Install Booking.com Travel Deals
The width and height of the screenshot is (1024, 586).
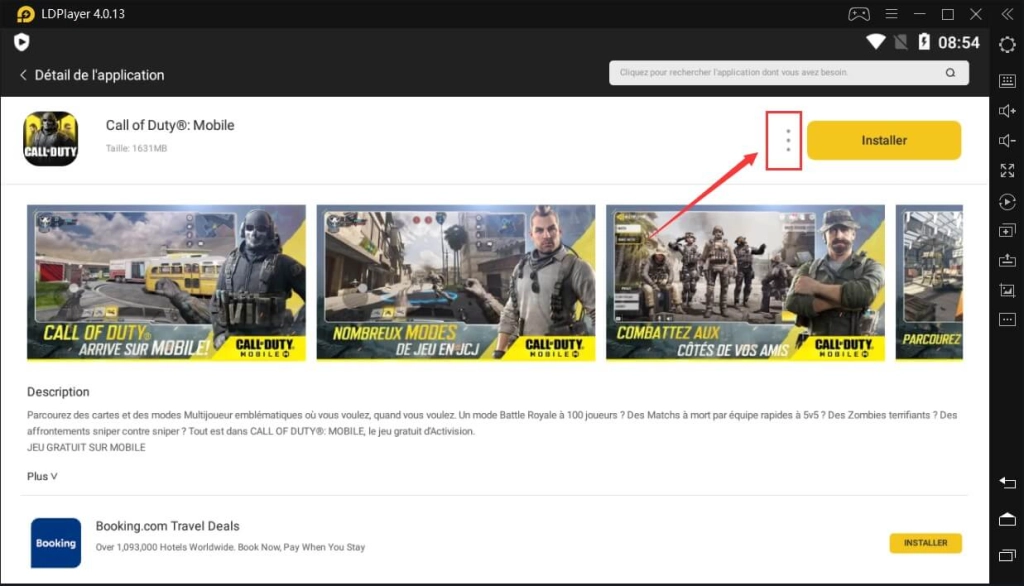click(x=925, y=543)
